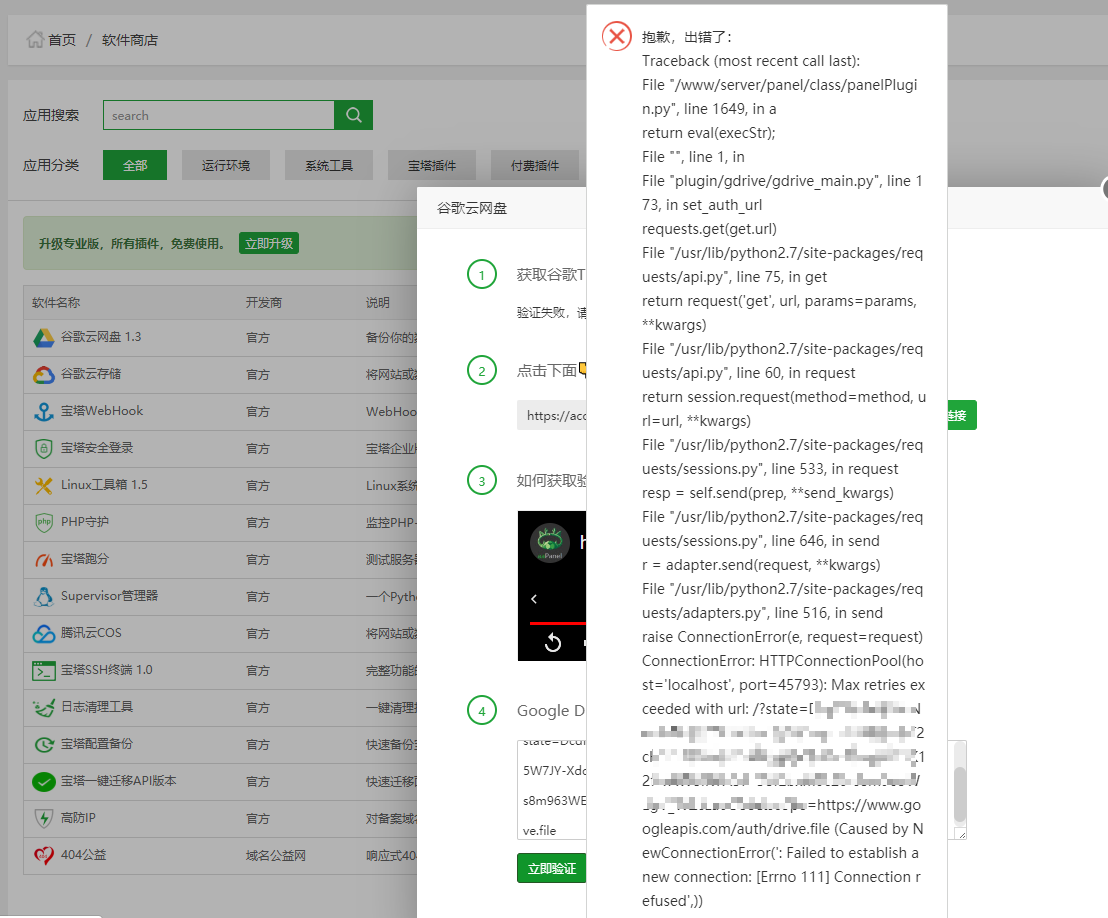This screenshot has width=1108, height=918.
Task: Click the 立即升级 upgrade button
Action: (x=269, y=243)
